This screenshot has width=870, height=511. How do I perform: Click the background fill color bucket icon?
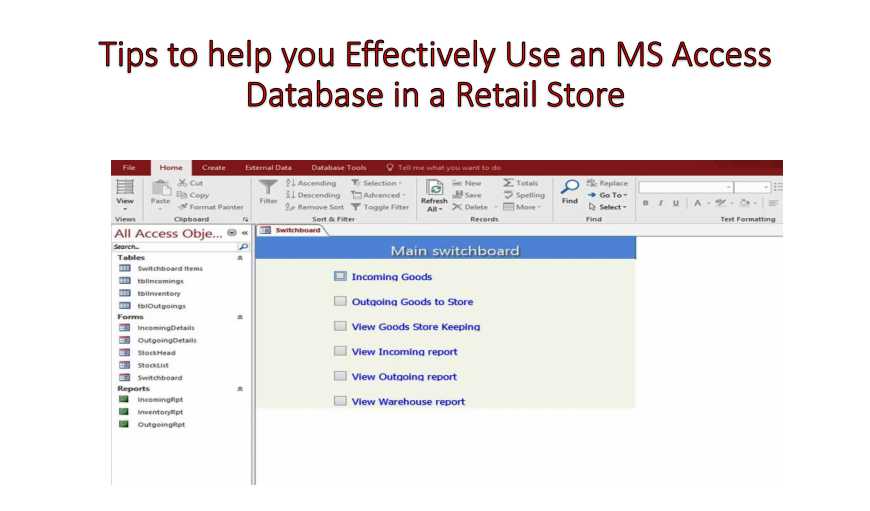tap(745, 203)
